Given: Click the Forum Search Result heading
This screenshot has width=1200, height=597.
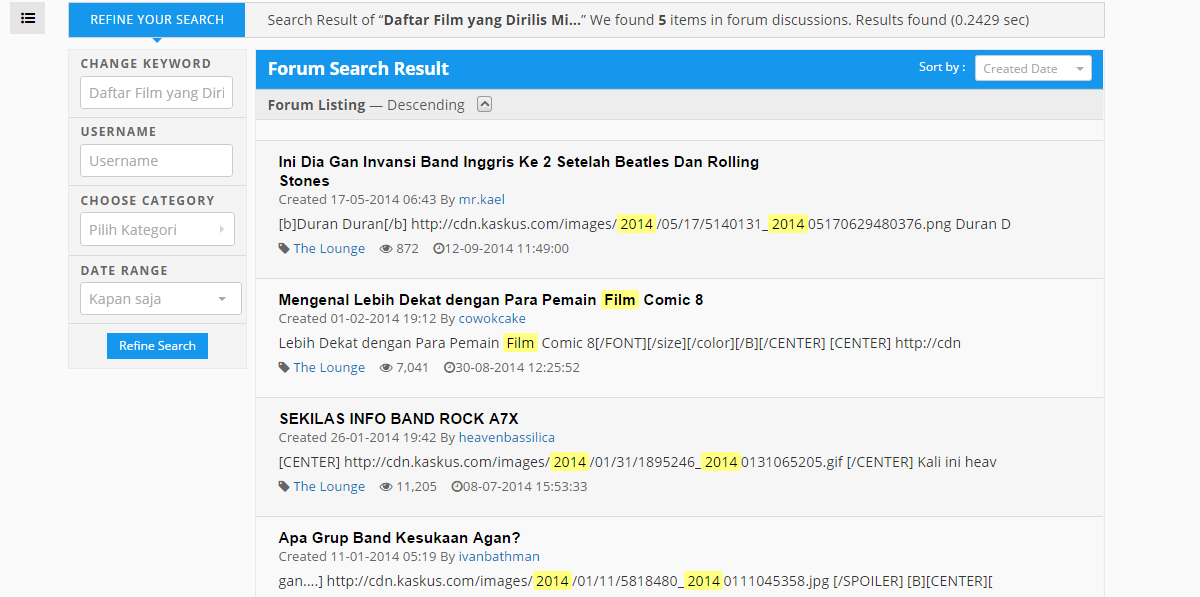Looking at the screenshot, I should click(358, 69).
